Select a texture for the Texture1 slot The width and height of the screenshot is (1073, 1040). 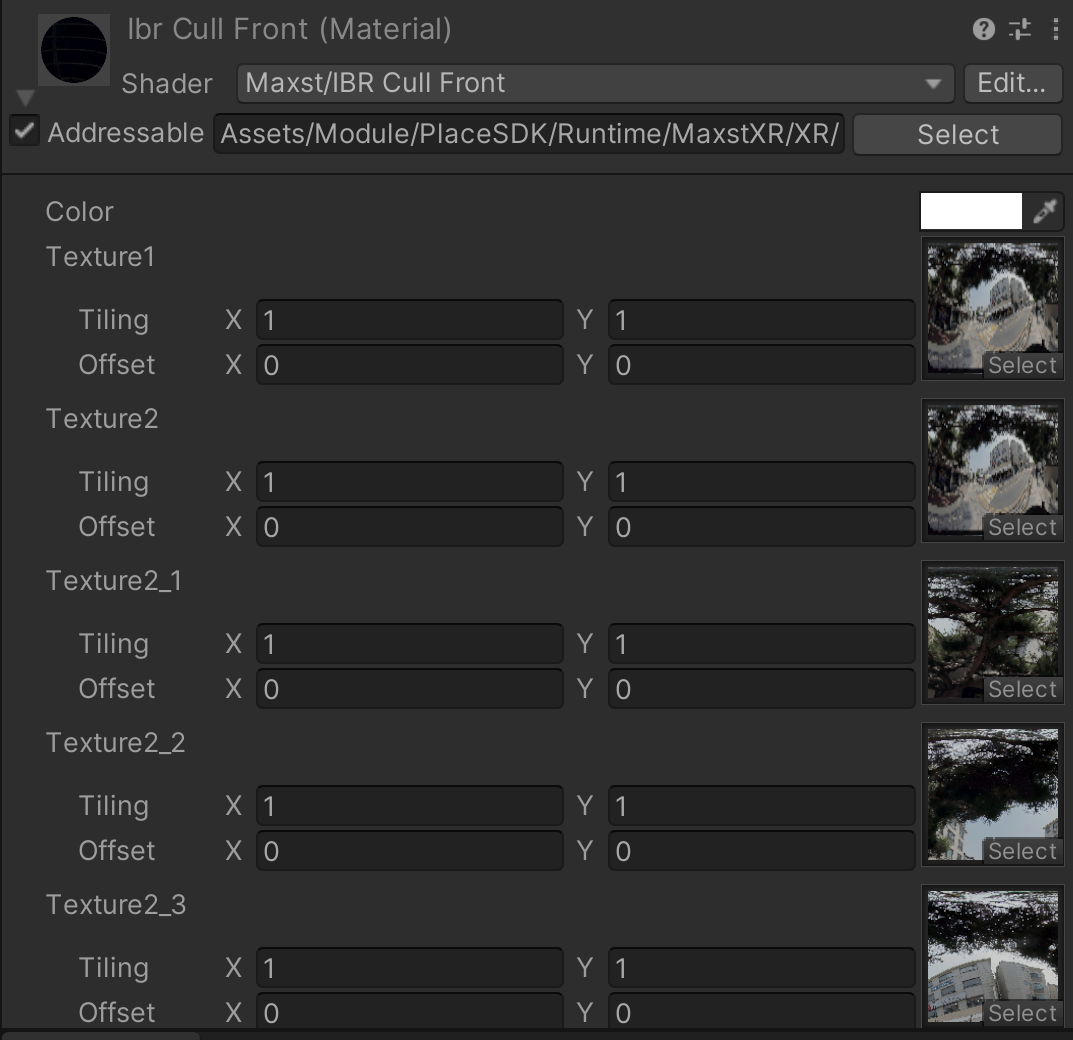pyautogui.click(x=1022, y=366)
